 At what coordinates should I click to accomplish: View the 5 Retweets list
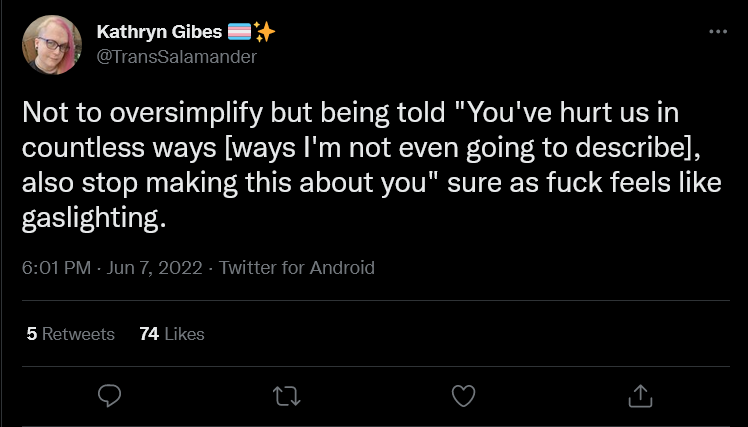click(x=71, y=334)
